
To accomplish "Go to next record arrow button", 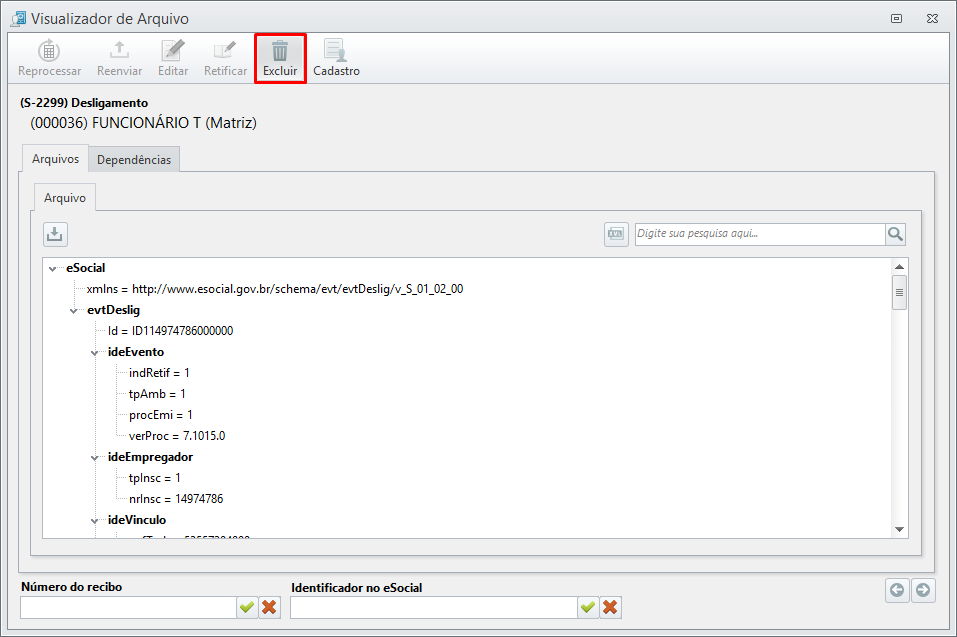I will click(x=923, y=590).
